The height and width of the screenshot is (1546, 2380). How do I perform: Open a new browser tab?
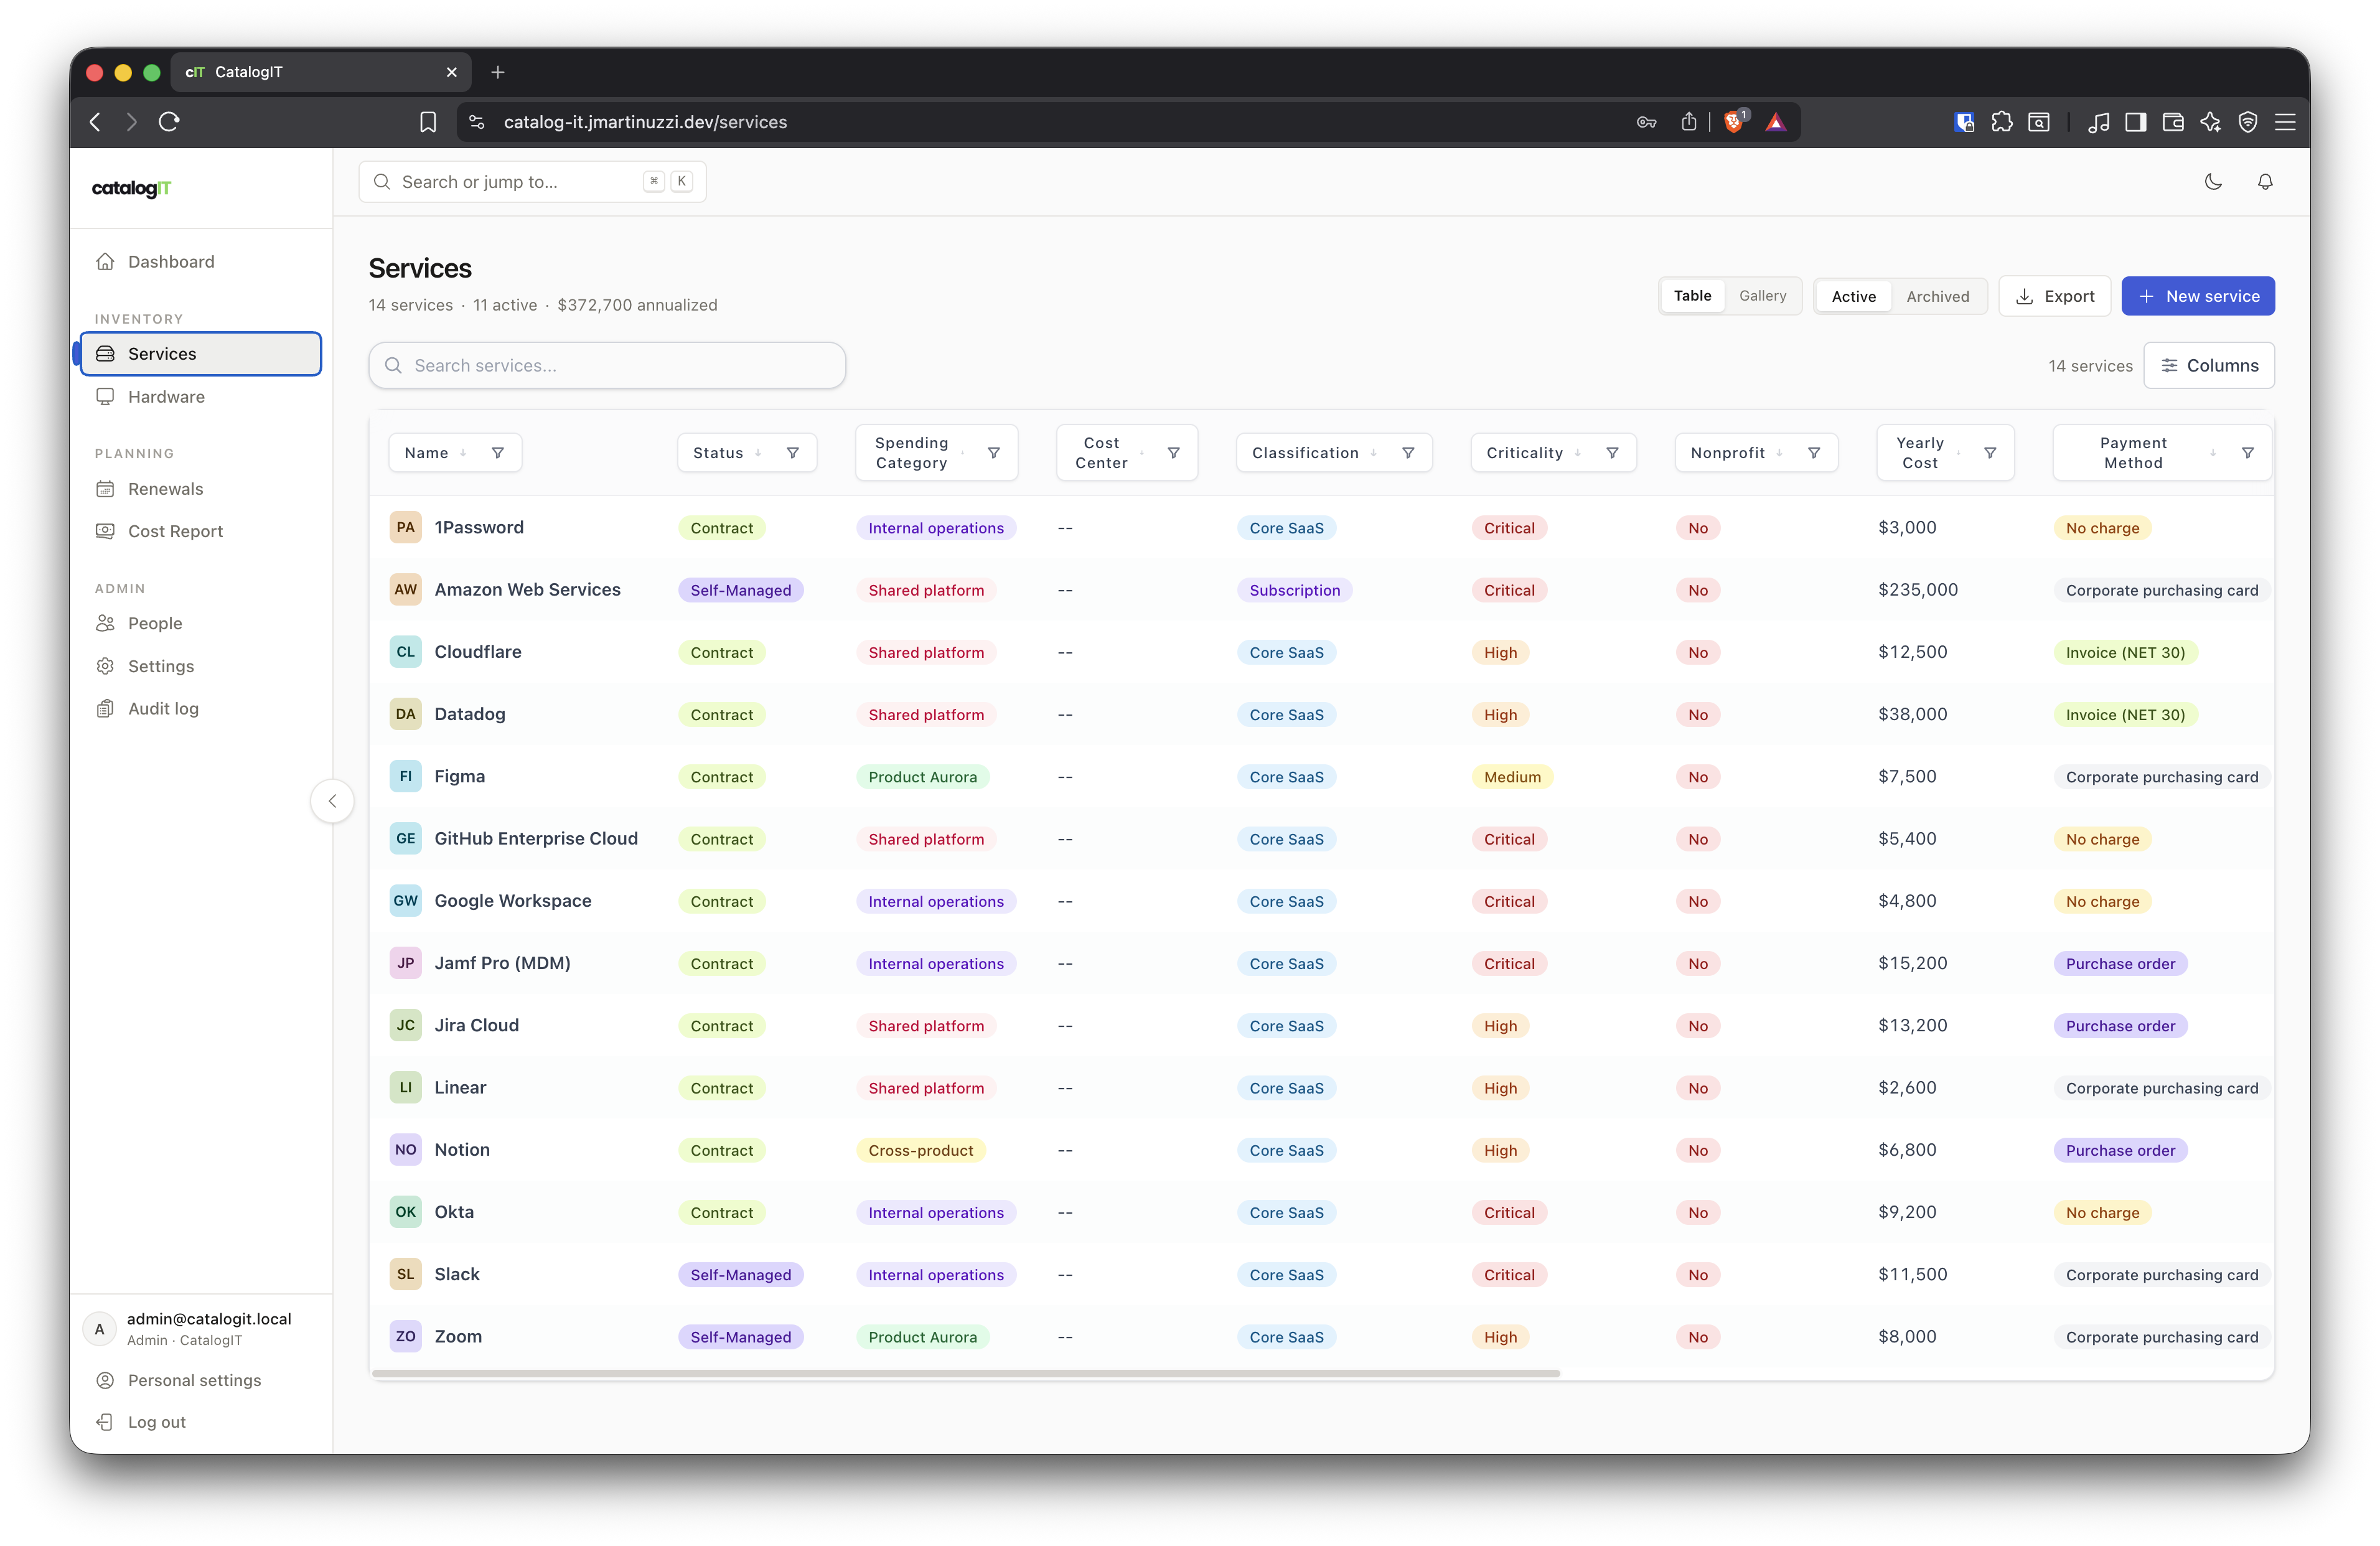tap(498, 72)
